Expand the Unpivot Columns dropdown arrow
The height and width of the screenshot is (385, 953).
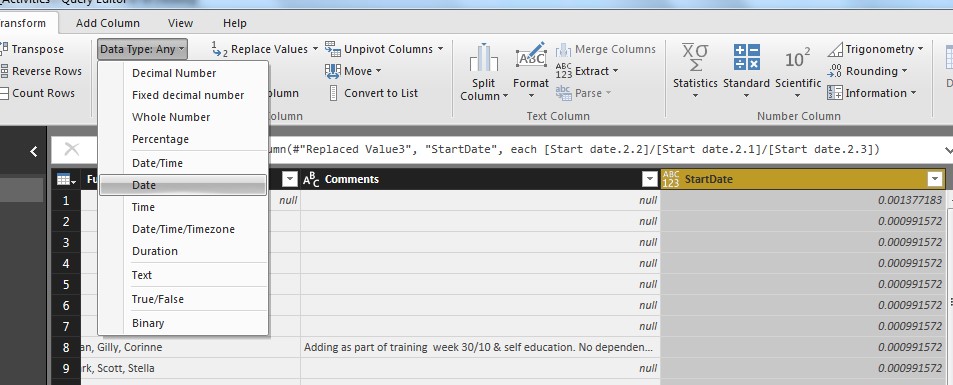tap(440, 49)
